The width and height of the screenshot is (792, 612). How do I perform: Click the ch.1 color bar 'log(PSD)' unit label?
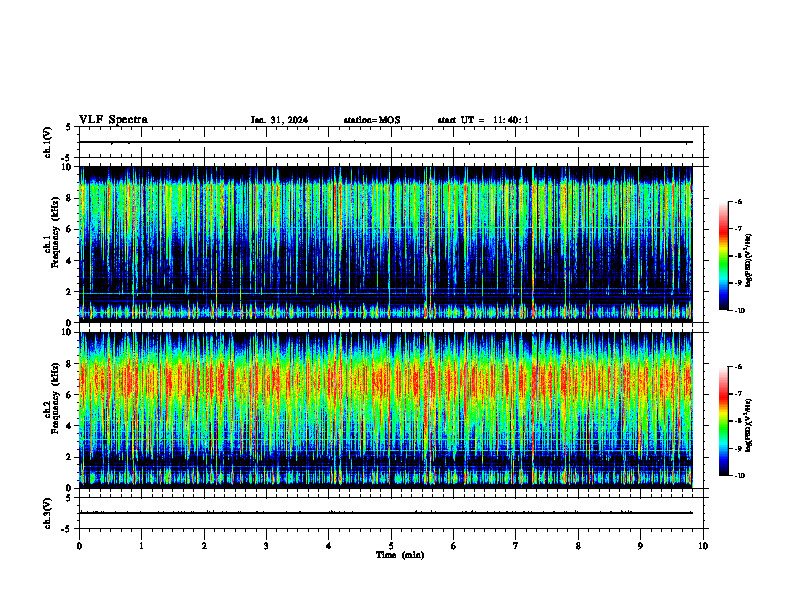pos(749,260)
